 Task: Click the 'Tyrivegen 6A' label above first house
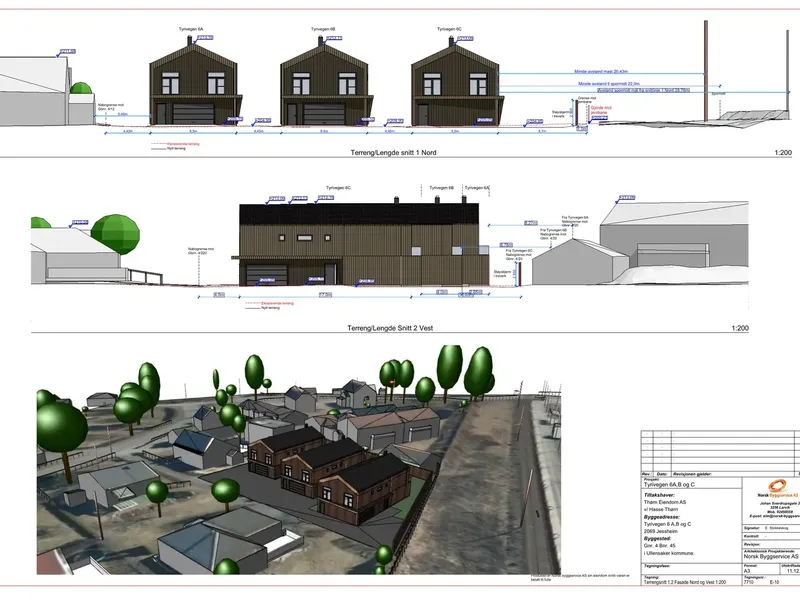[x=191, y=29]
